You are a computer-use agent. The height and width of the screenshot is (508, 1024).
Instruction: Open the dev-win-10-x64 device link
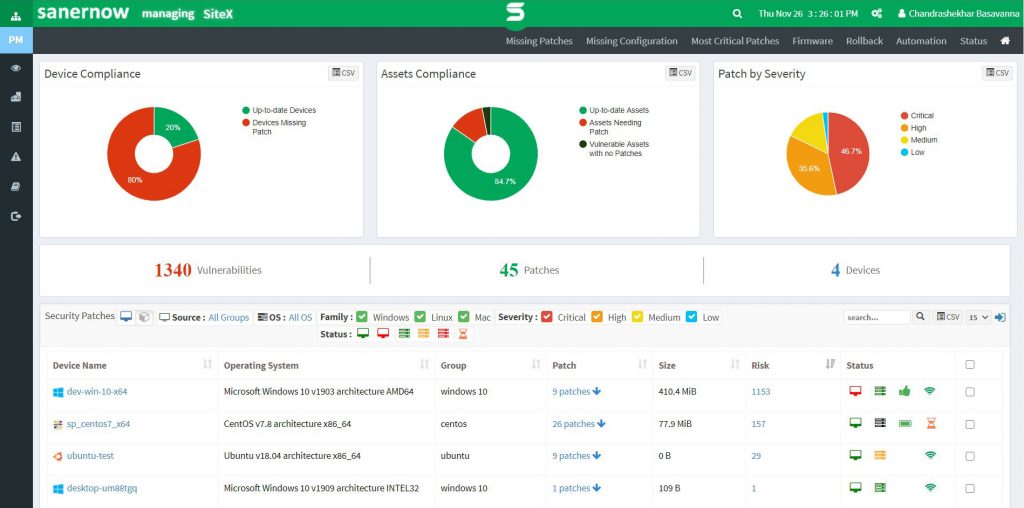pyautogui.click(x=97, y=392)
